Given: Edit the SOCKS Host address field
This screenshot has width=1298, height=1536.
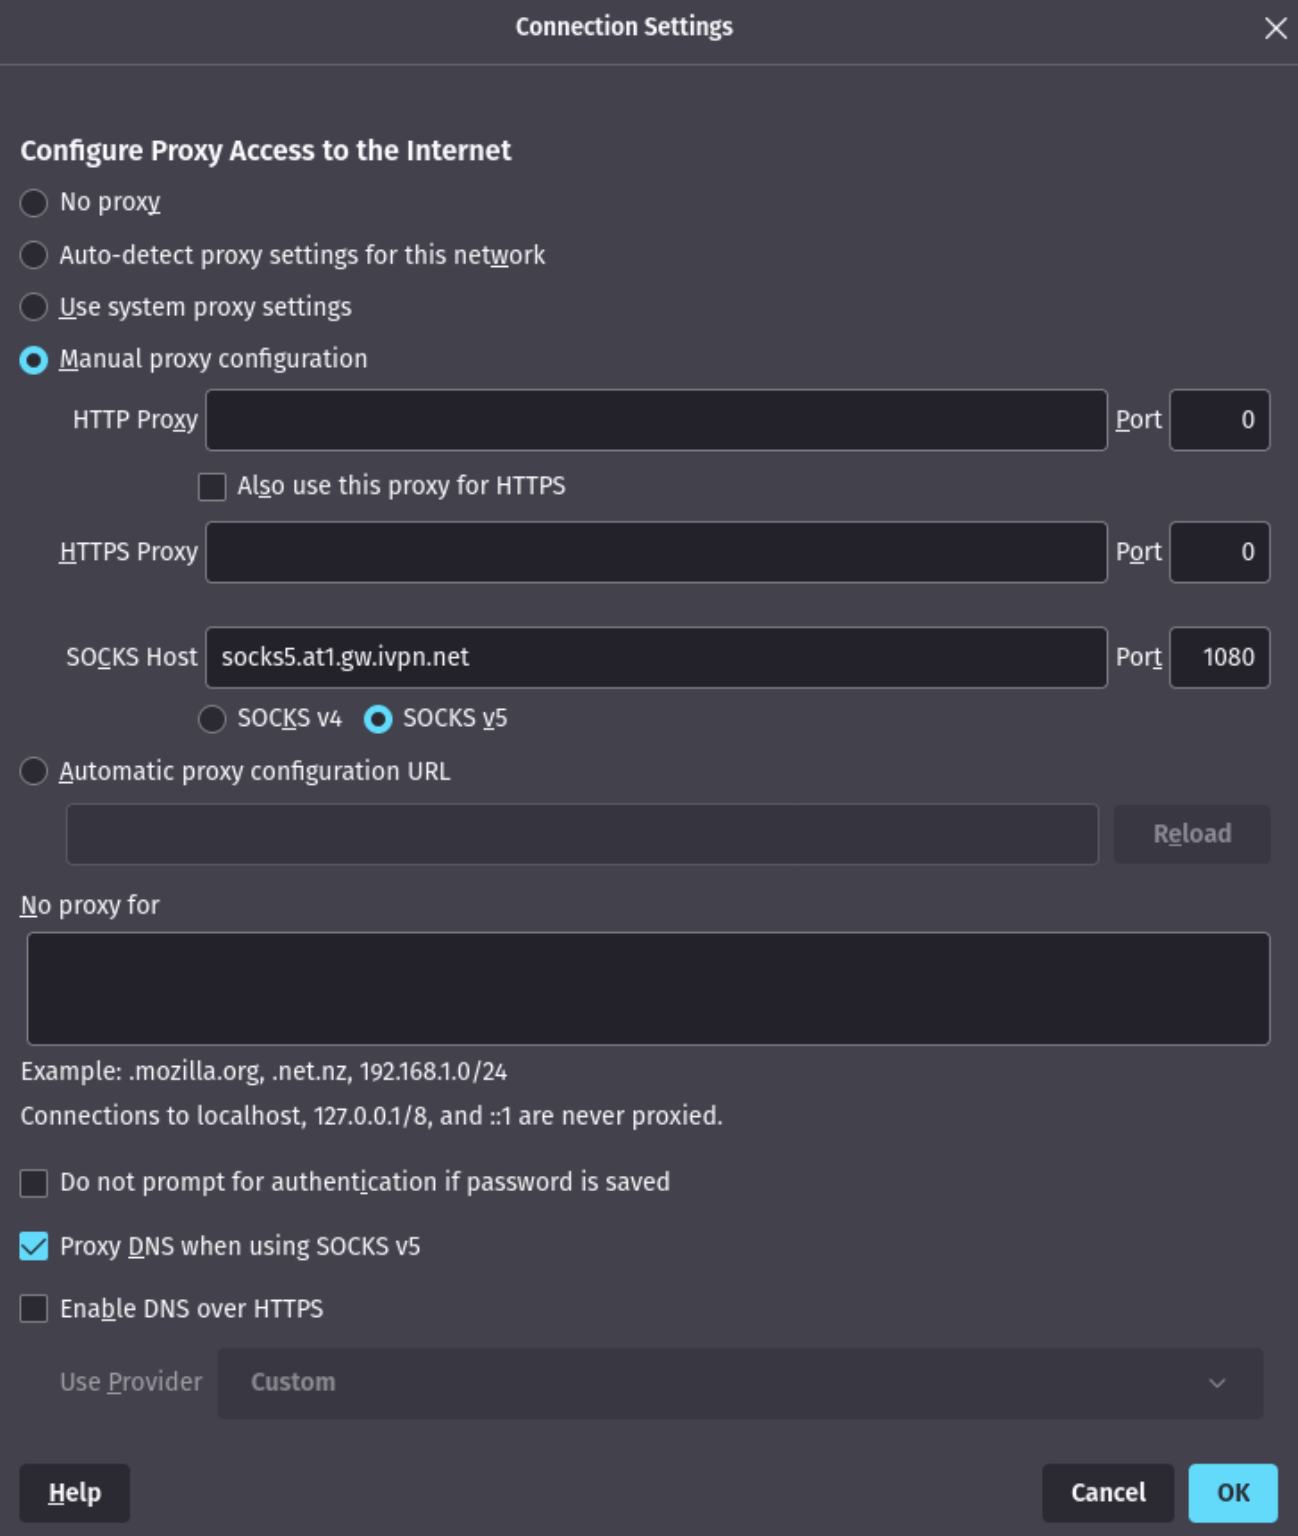Looking at the screenshot, I should click(655, 657).
